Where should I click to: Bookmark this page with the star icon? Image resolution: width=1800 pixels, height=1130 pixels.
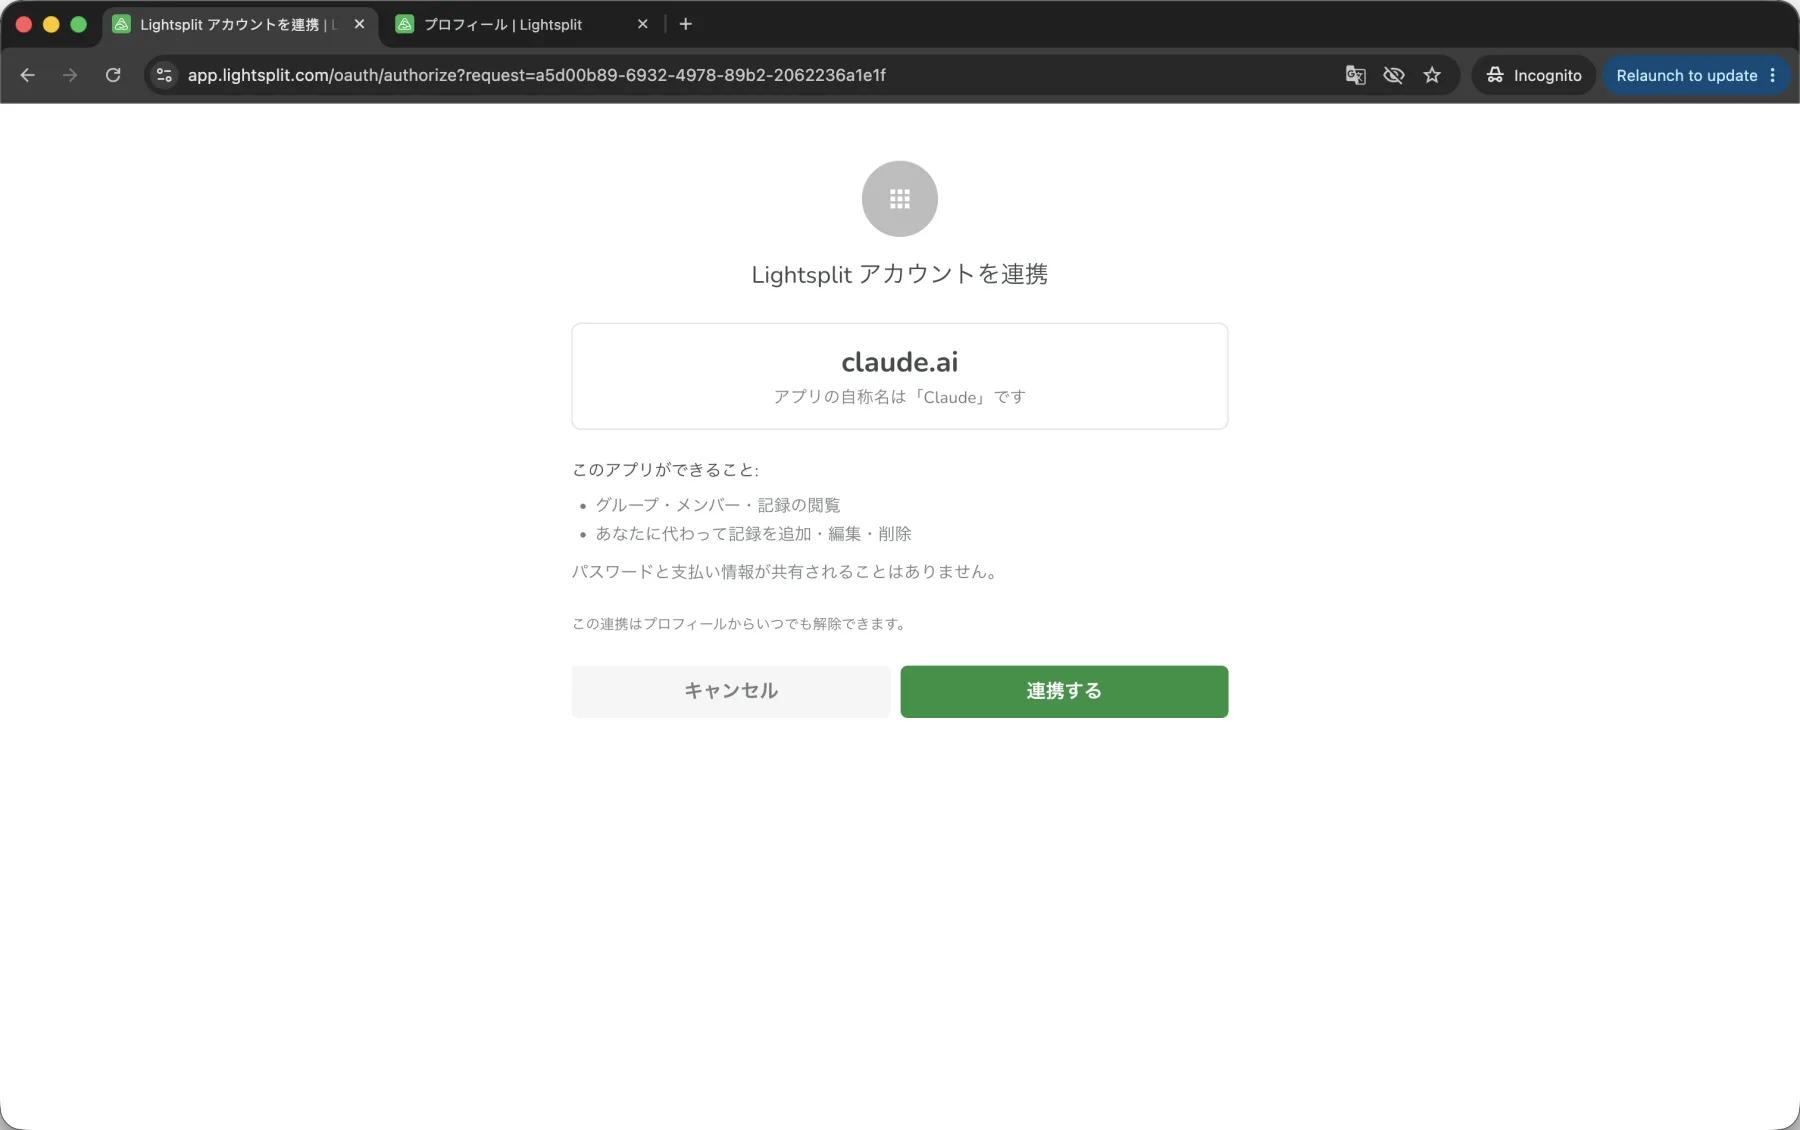(1432, 75)
